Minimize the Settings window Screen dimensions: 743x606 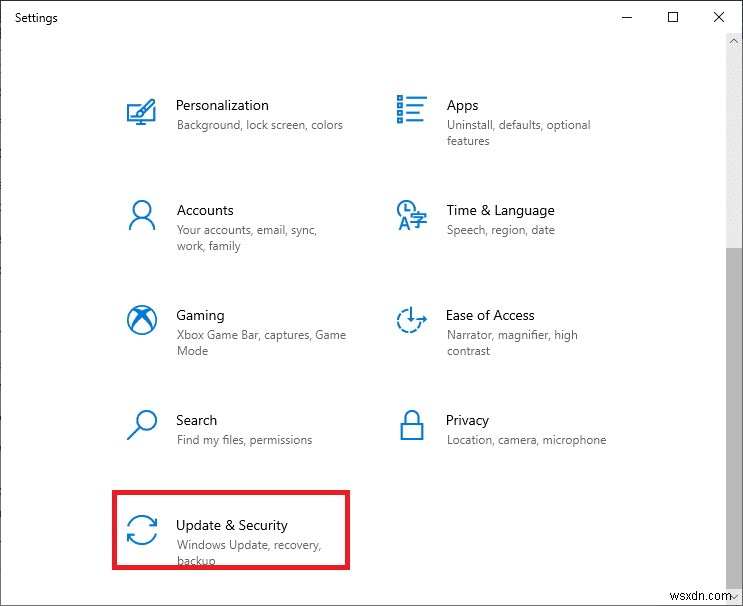628,17
